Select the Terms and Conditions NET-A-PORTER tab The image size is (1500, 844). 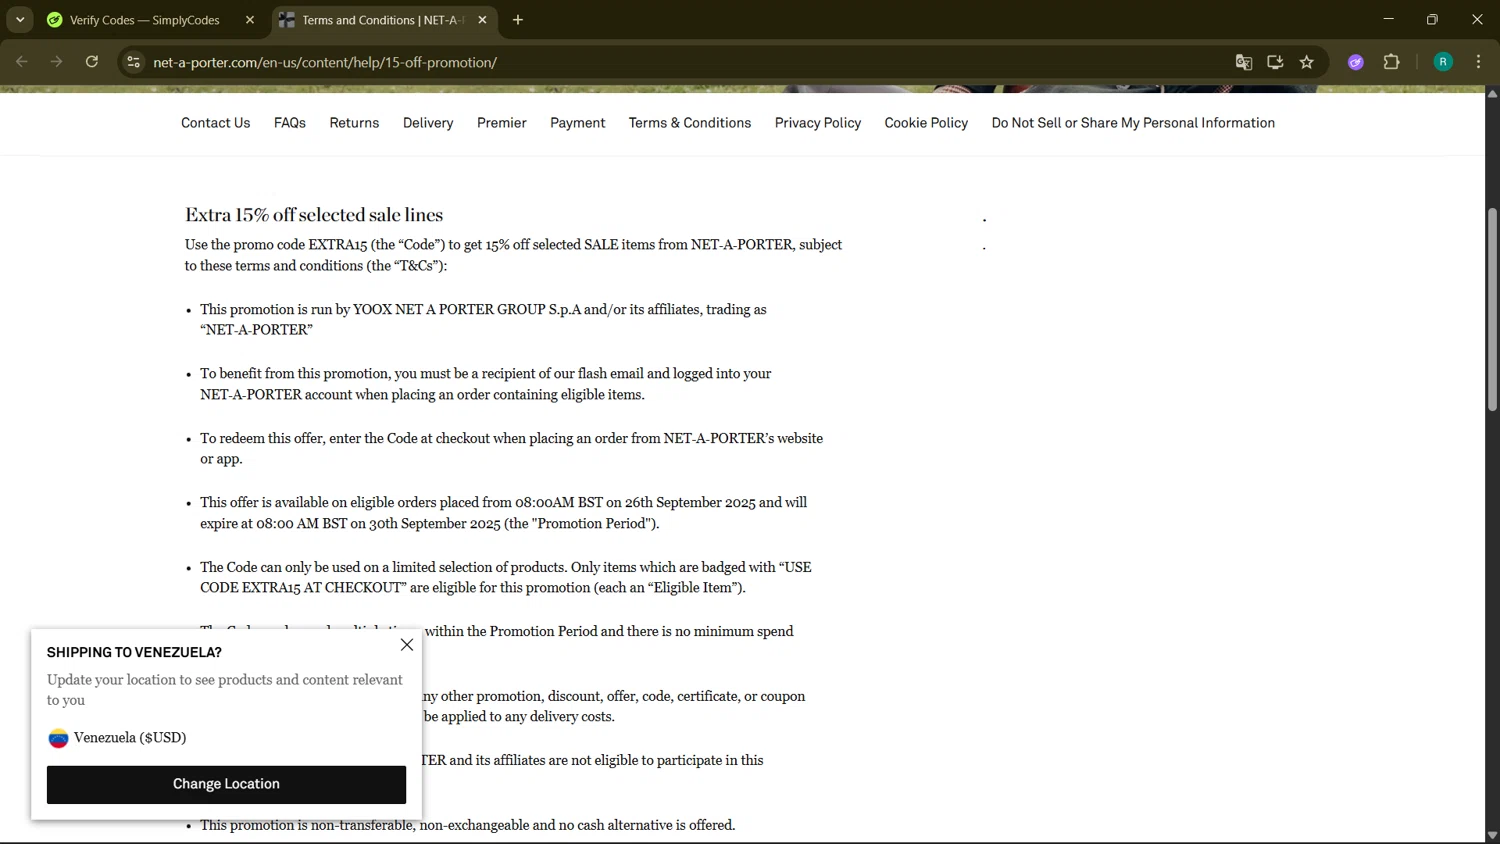tap(372, 20)
